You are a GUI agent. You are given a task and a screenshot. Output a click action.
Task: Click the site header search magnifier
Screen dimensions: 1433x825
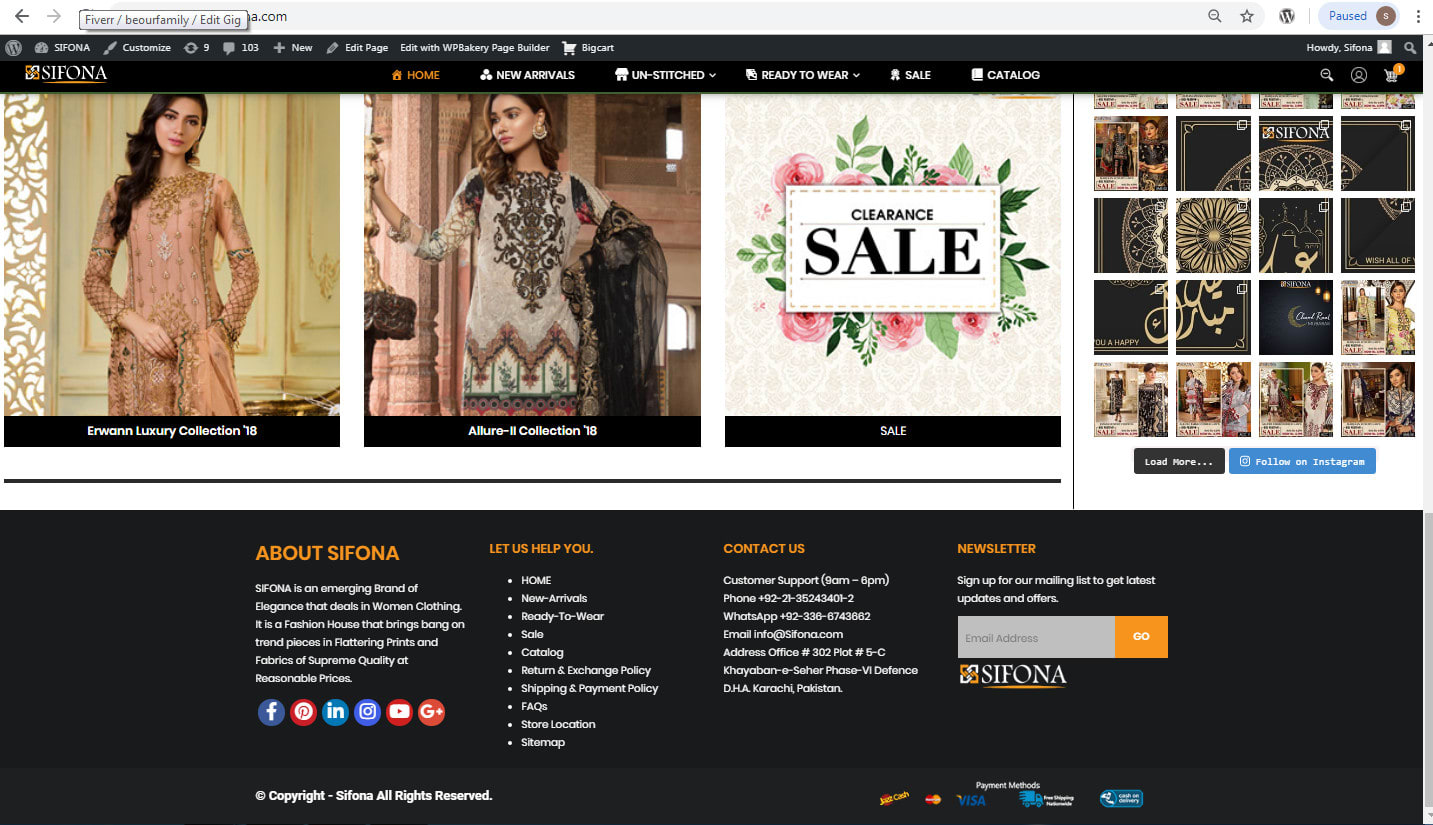1327,75
